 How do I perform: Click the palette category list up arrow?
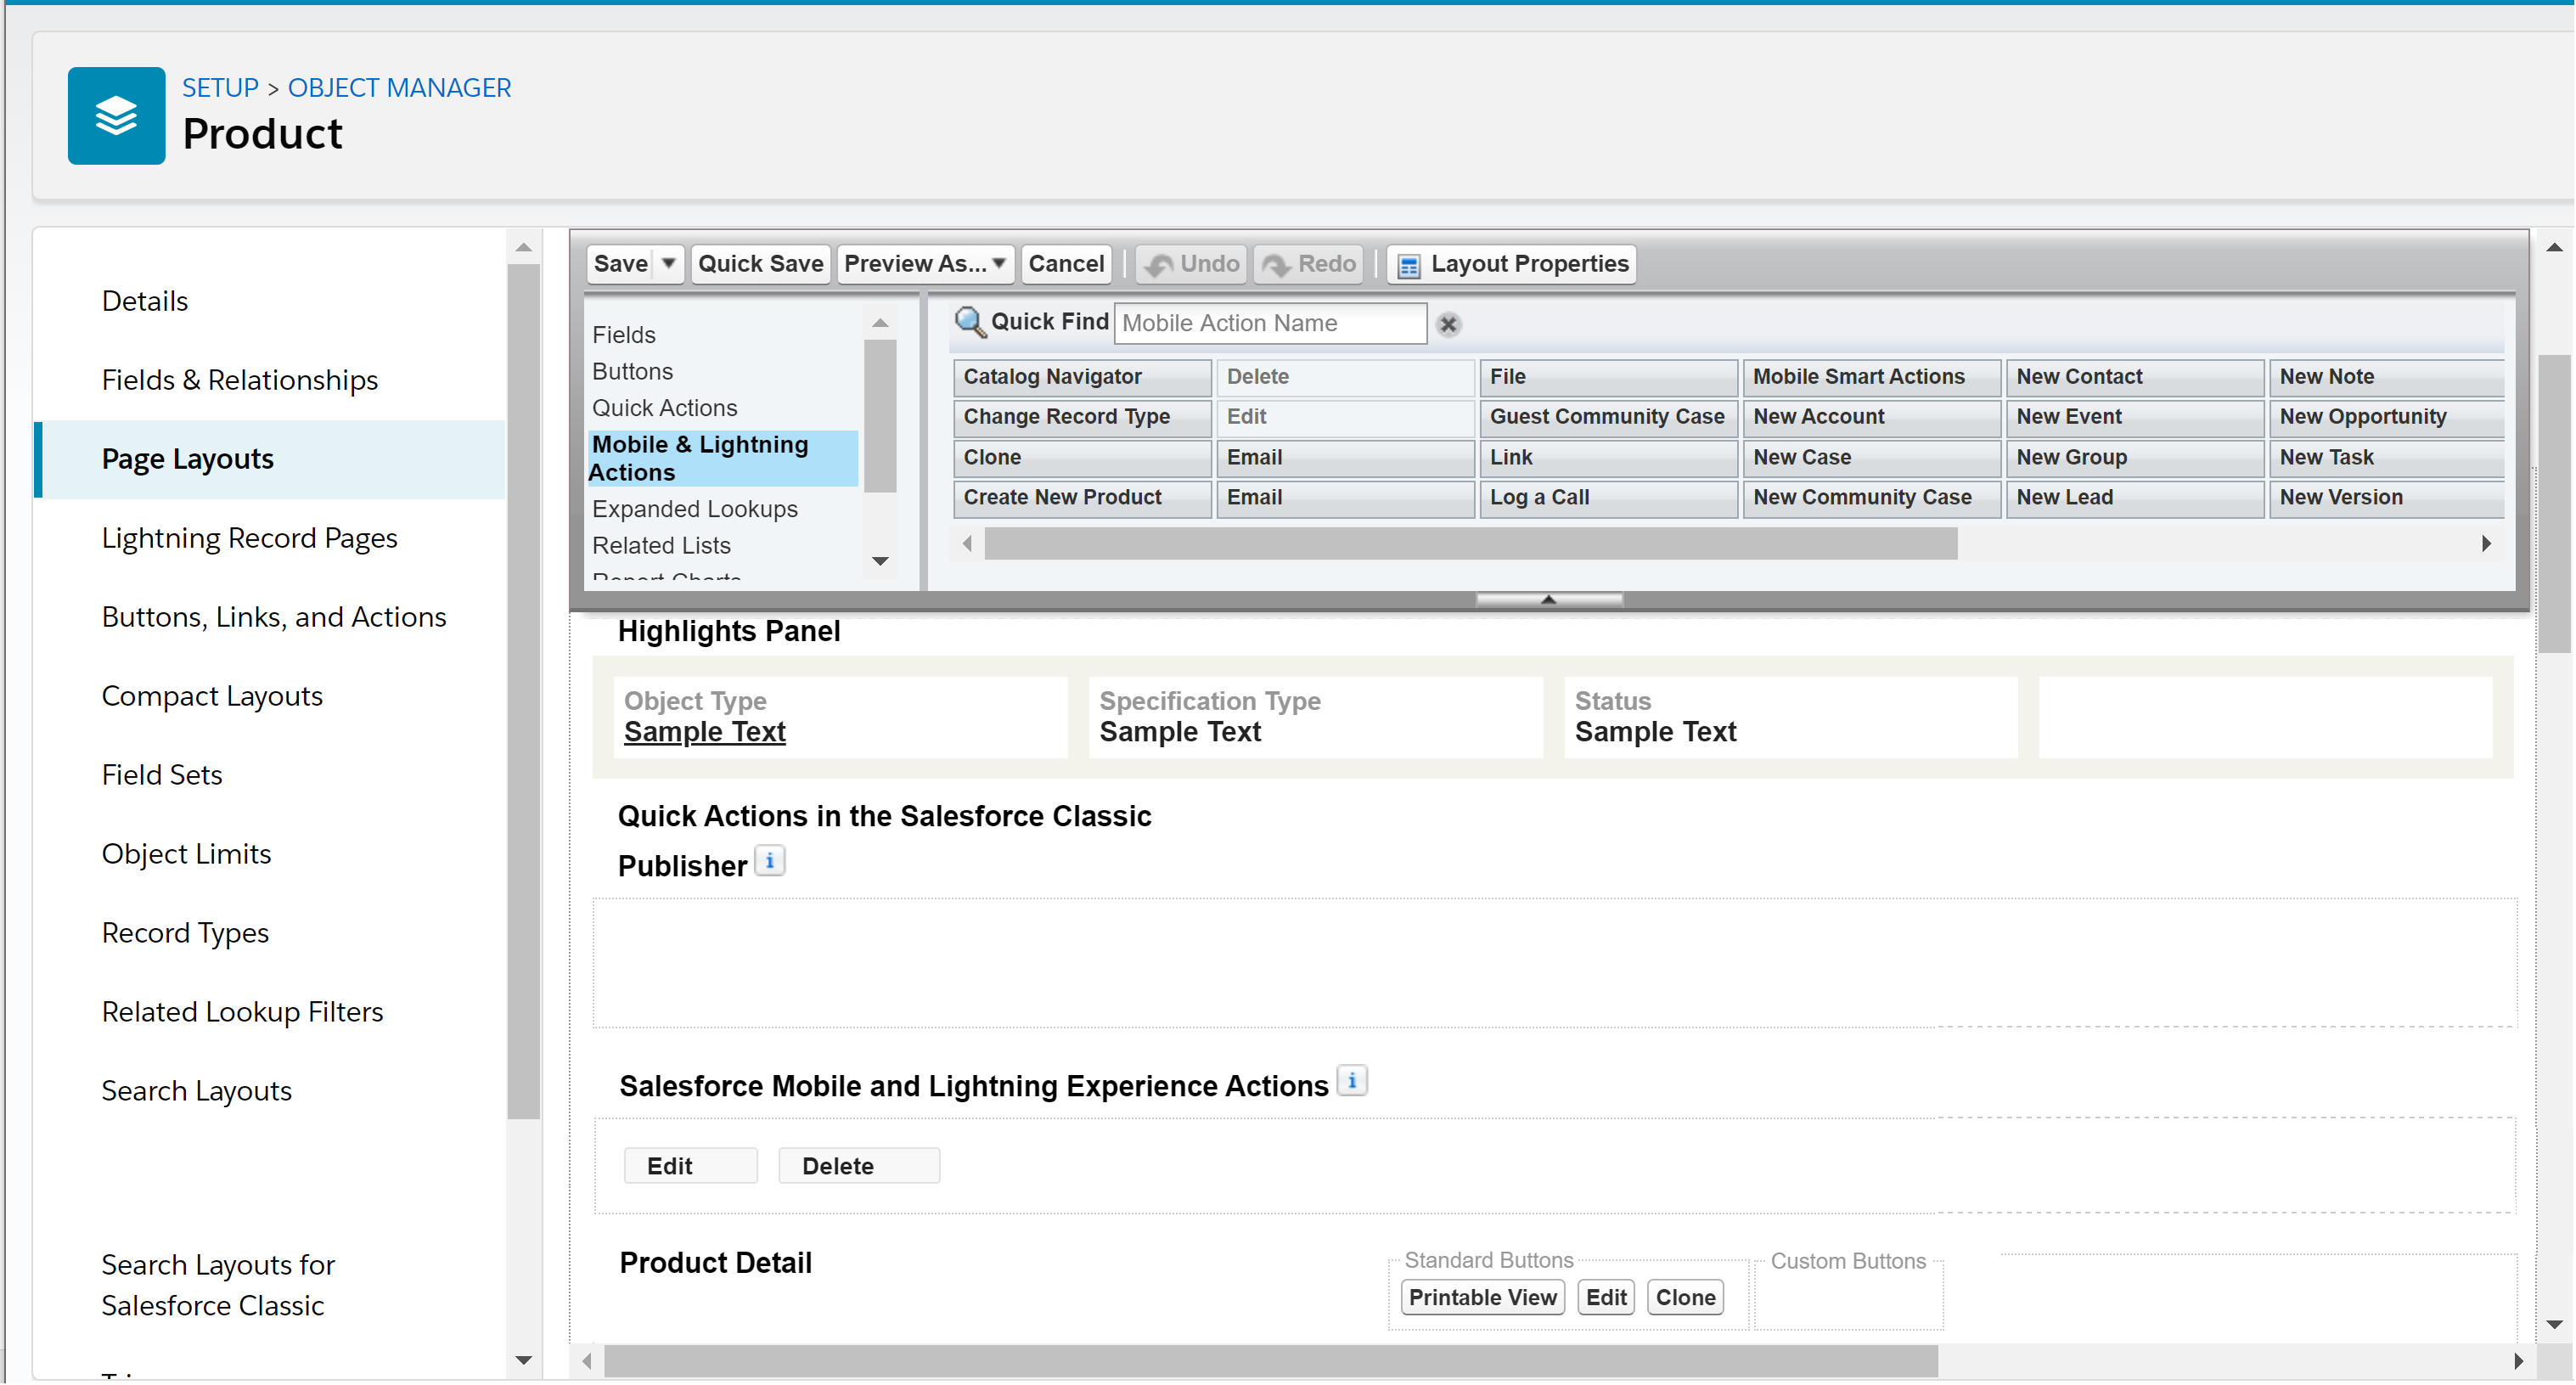[x=880, y=323]
